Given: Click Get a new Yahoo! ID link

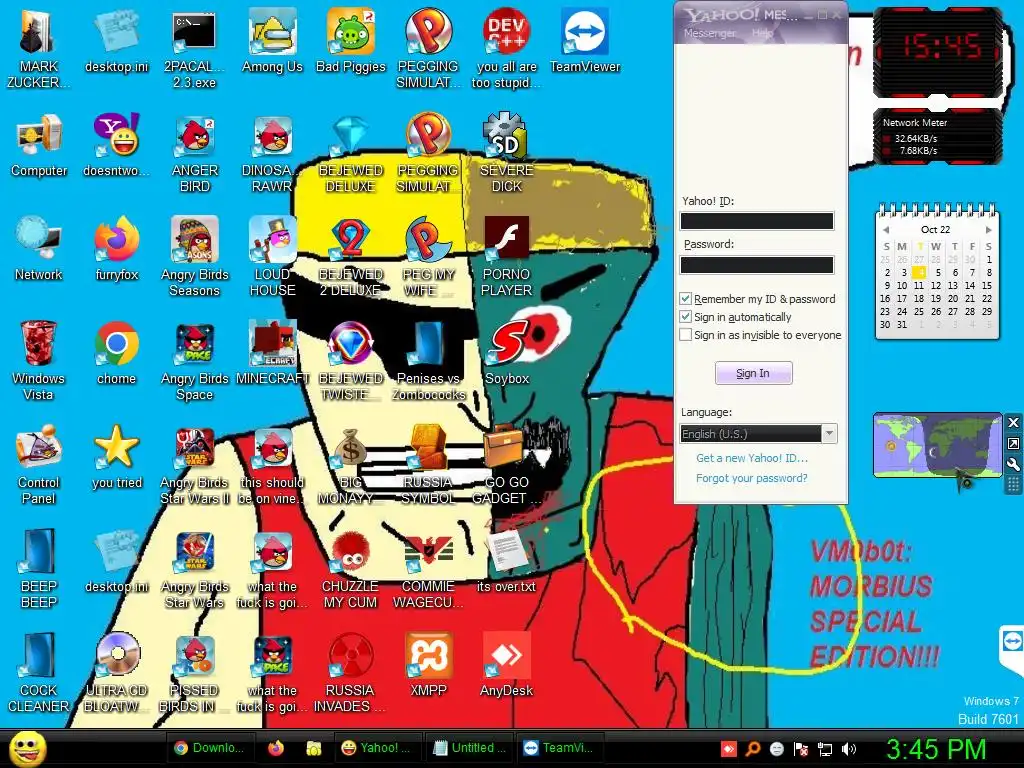Looking at the screenshot, I should [x=752, y=458].
